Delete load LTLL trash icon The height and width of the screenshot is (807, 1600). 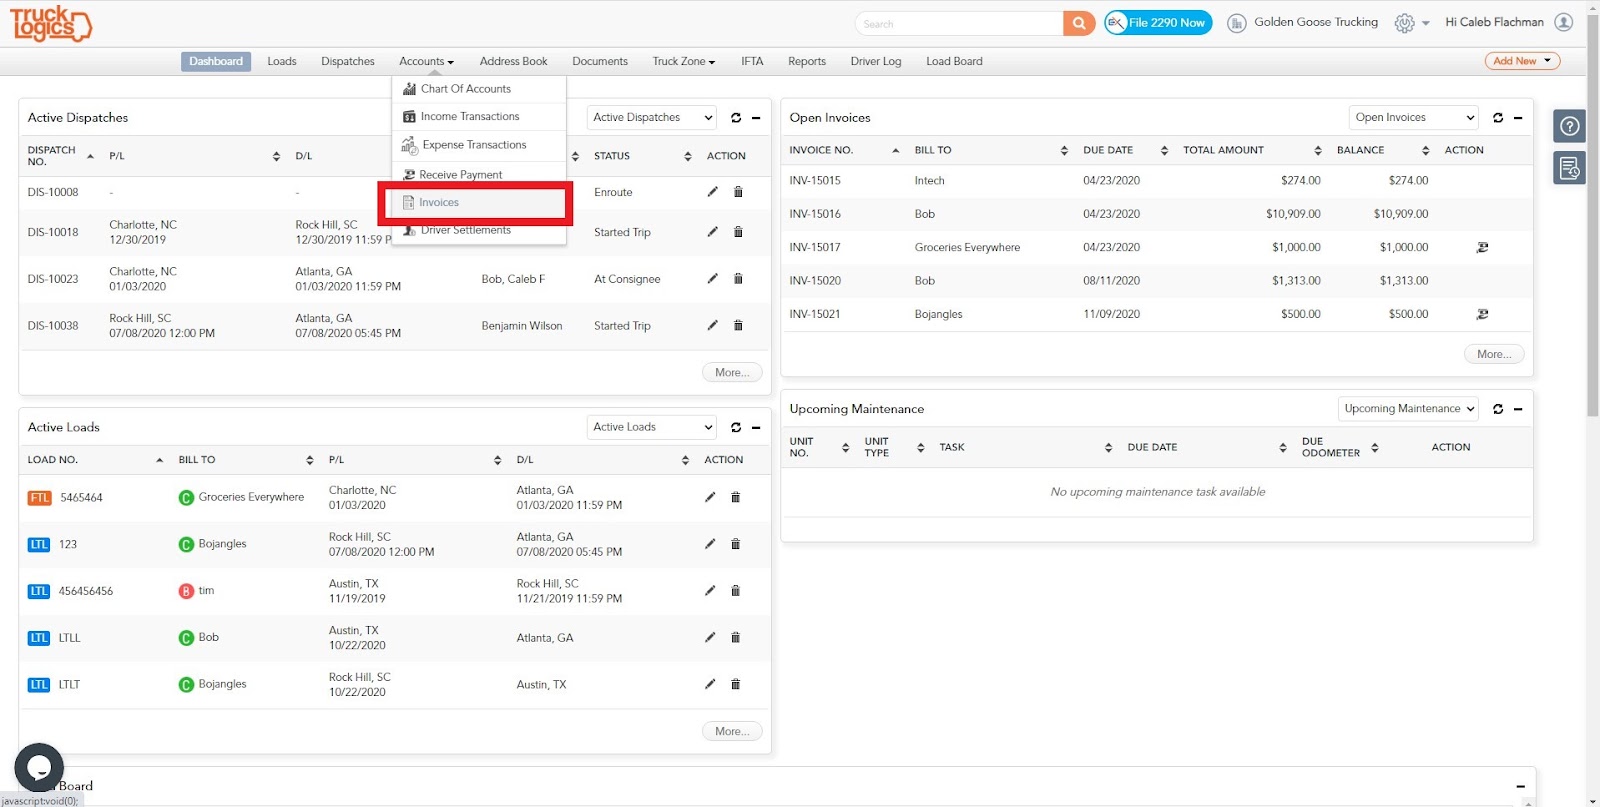tap(735, 637)
